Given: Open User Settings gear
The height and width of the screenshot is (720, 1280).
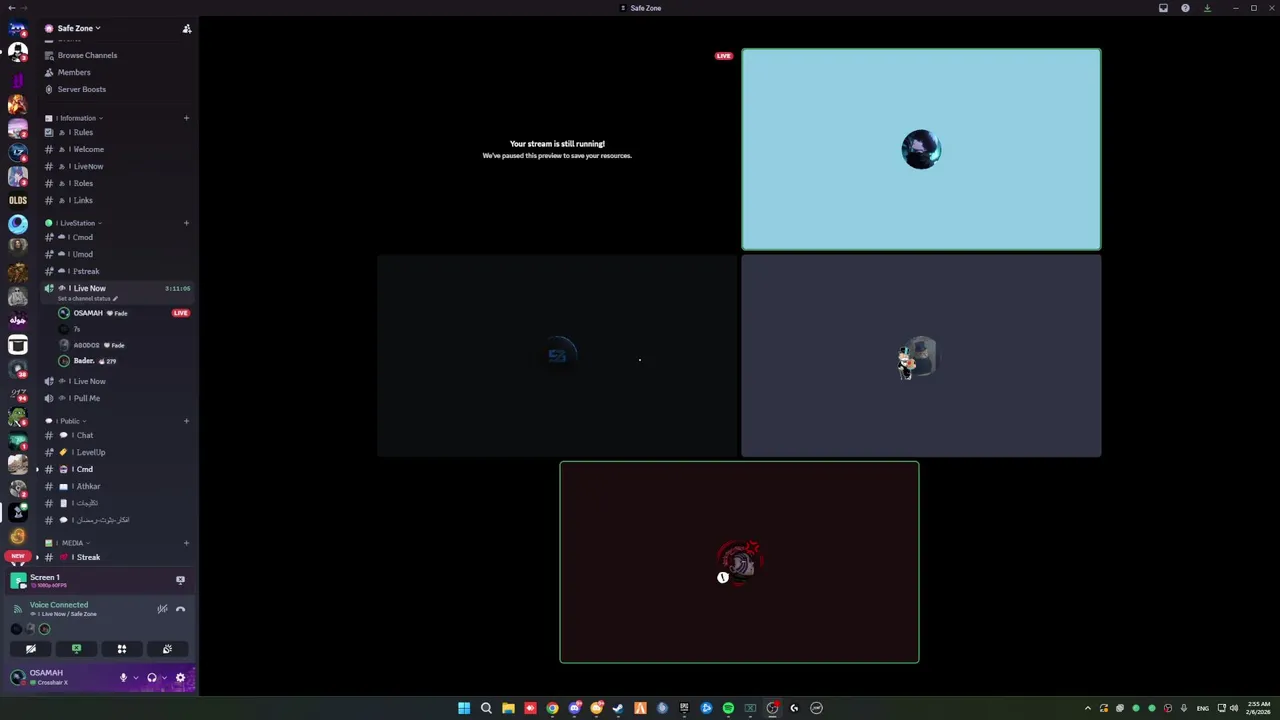Looking at the screenshot, I should (x=181, y=678).
